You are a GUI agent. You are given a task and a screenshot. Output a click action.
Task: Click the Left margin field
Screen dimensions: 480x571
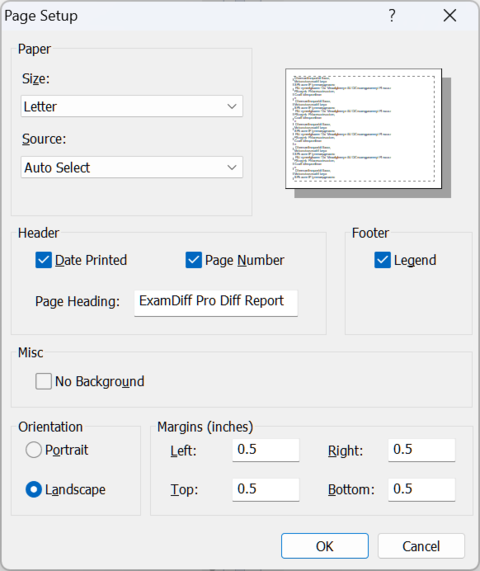pos(266,450)
